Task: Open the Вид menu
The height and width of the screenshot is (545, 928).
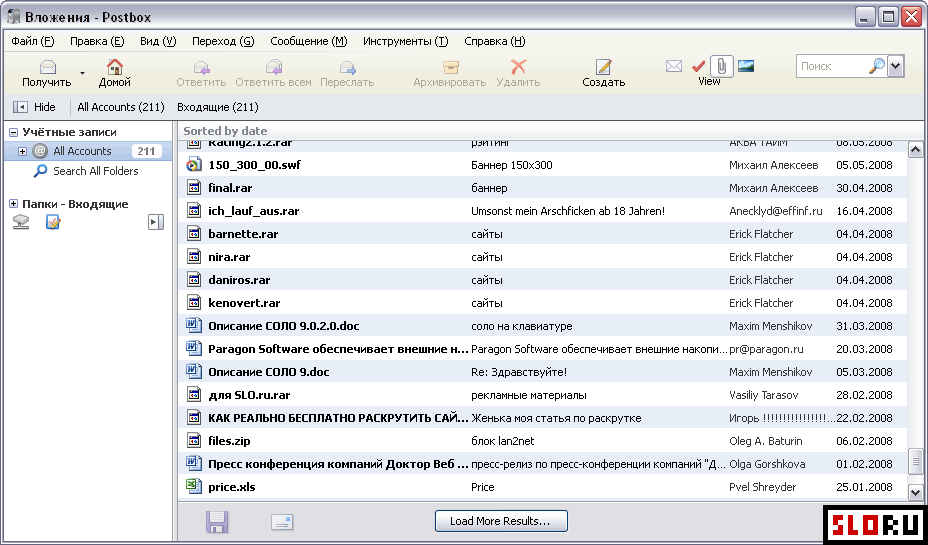Action: (x=158, y=41)
